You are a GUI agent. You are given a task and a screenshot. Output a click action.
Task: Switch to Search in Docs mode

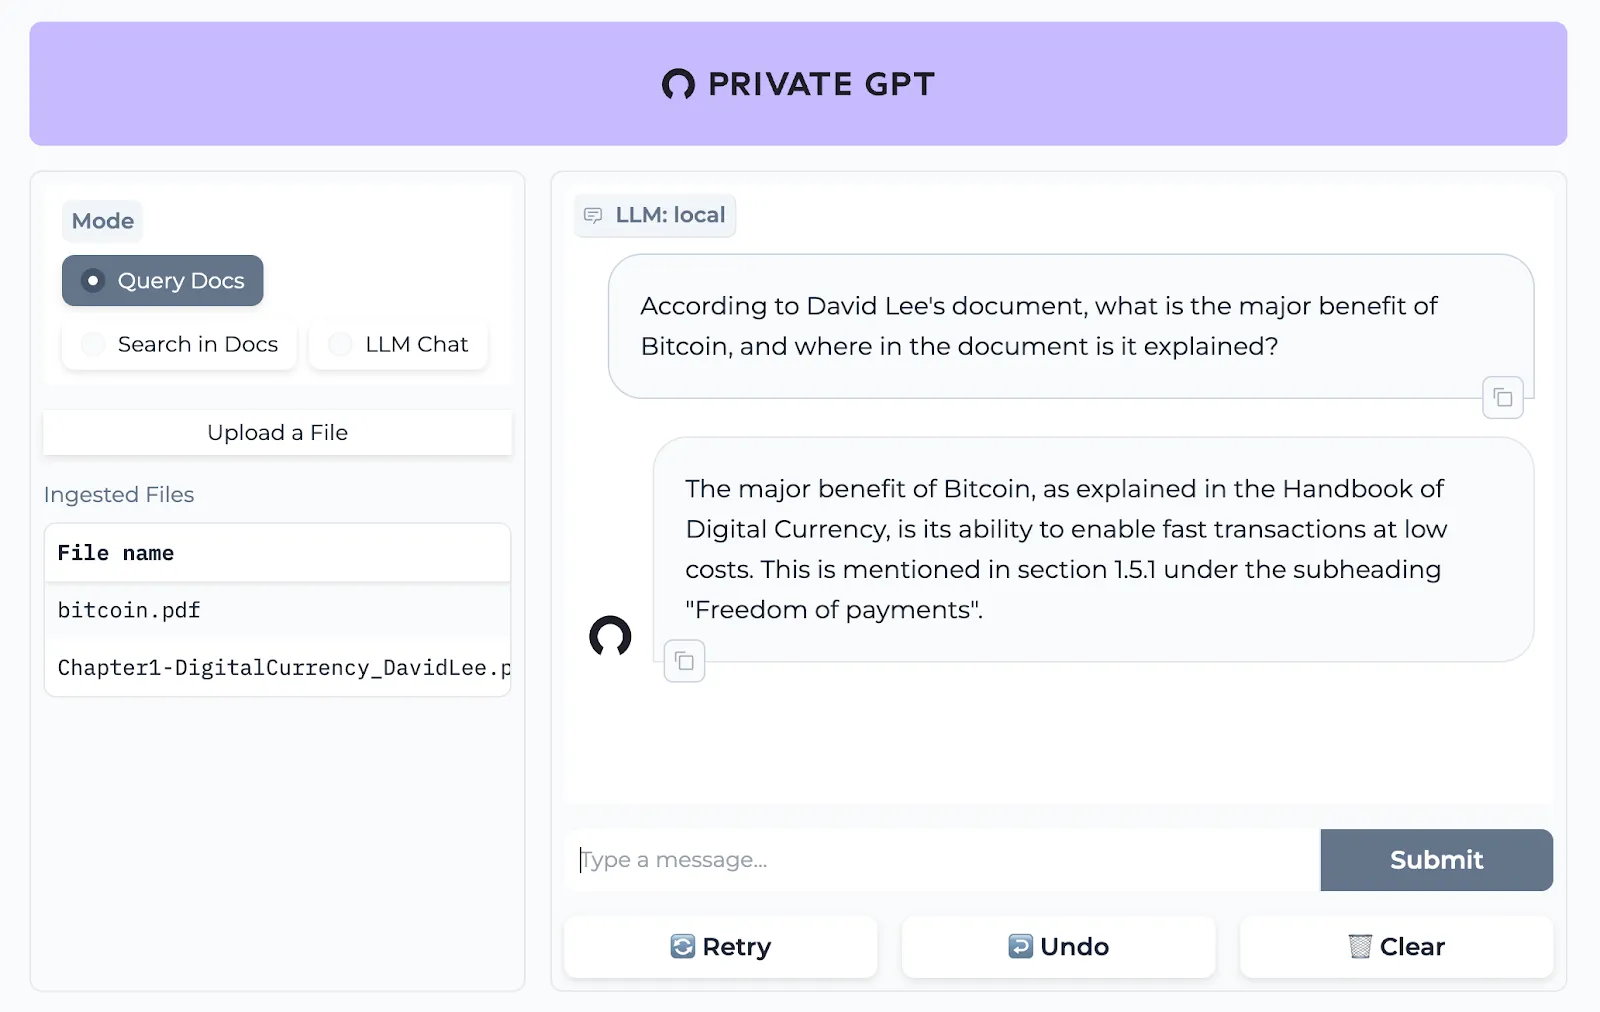point(178,345)
